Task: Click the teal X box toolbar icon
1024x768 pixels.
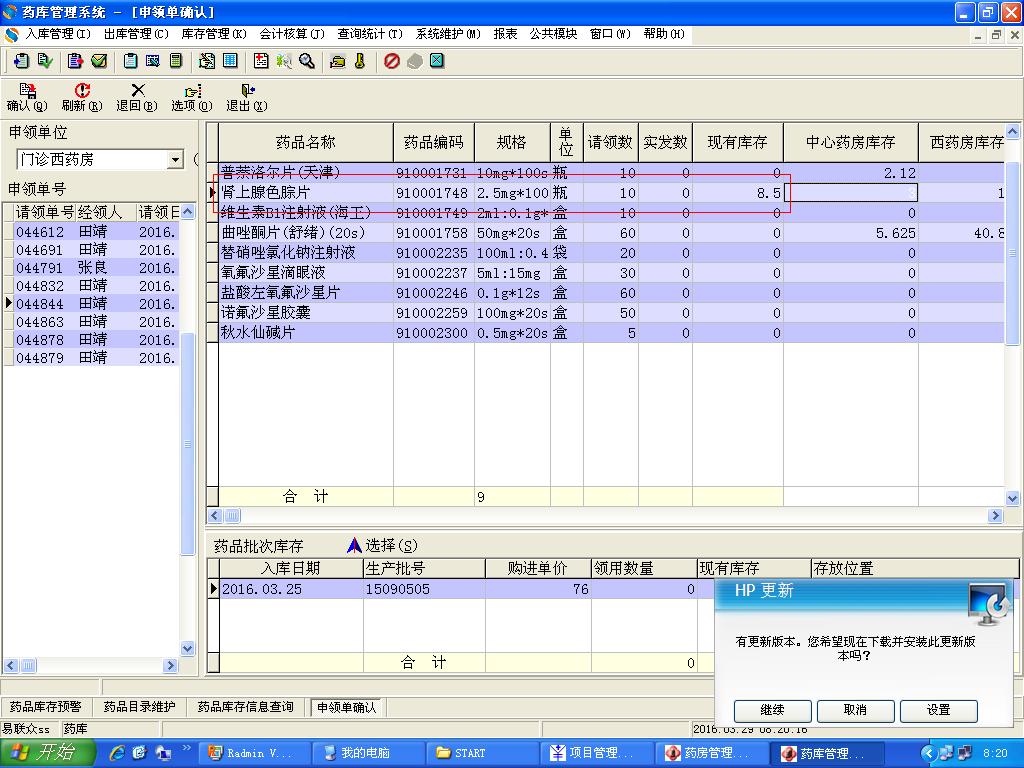Action: coord(437,61)
